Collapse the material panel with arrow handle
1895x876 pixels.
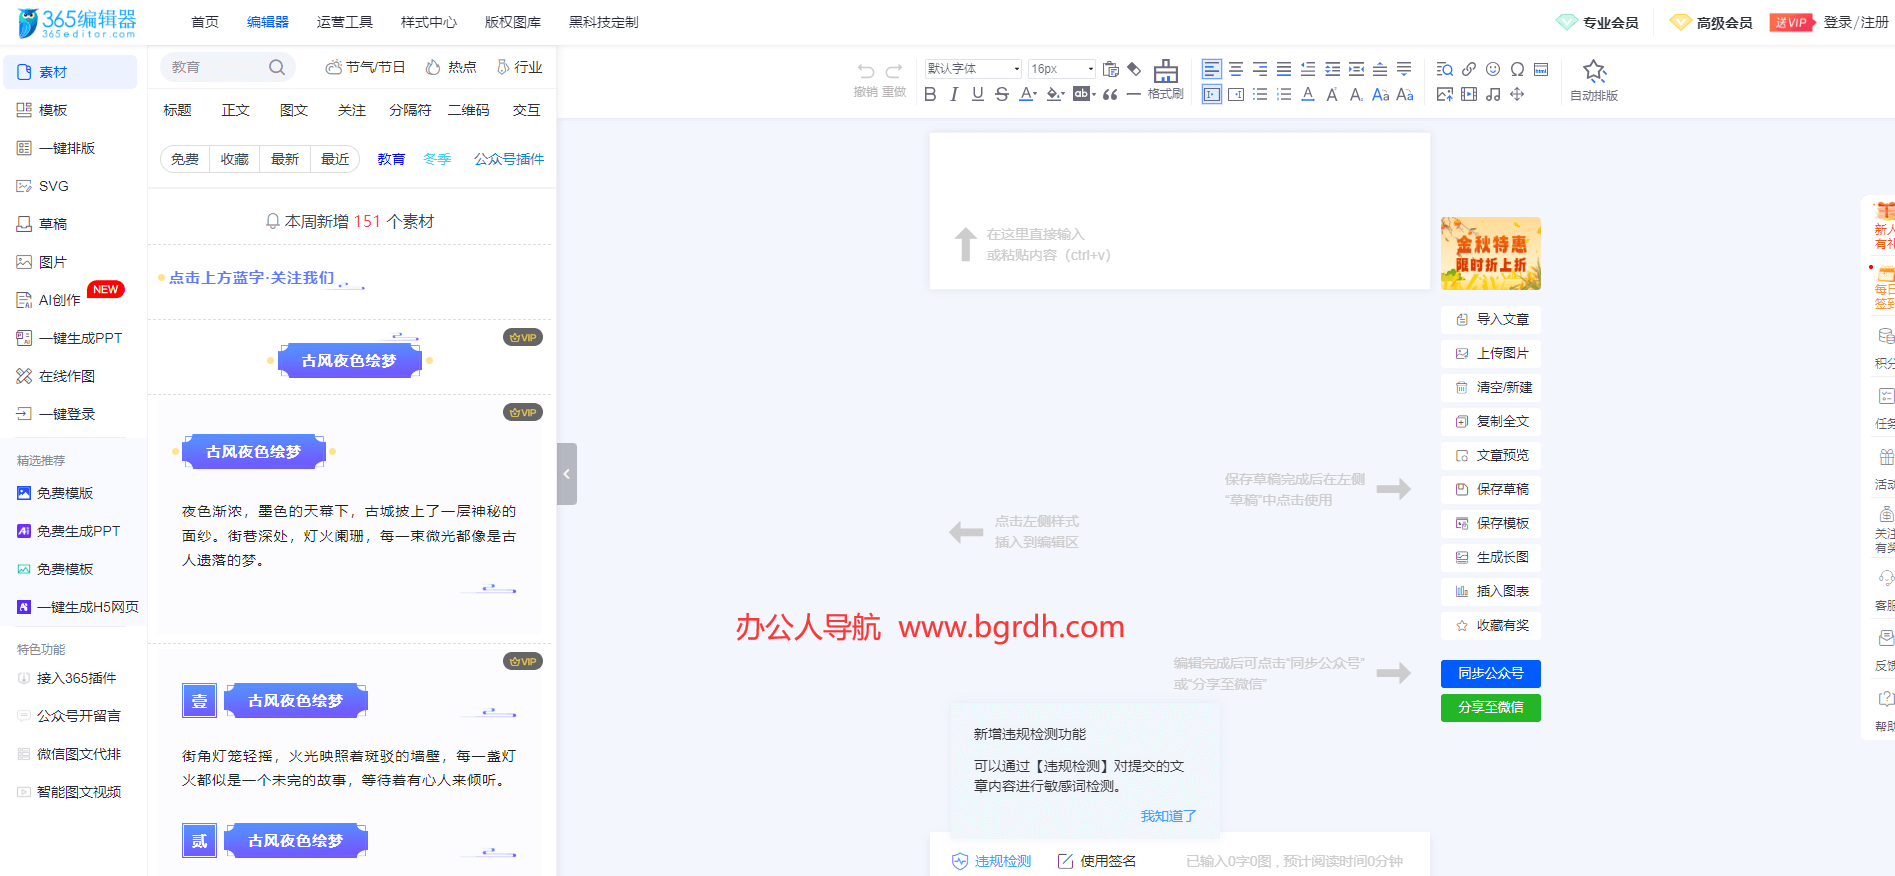pyautogui.click(x=567, y=474)
